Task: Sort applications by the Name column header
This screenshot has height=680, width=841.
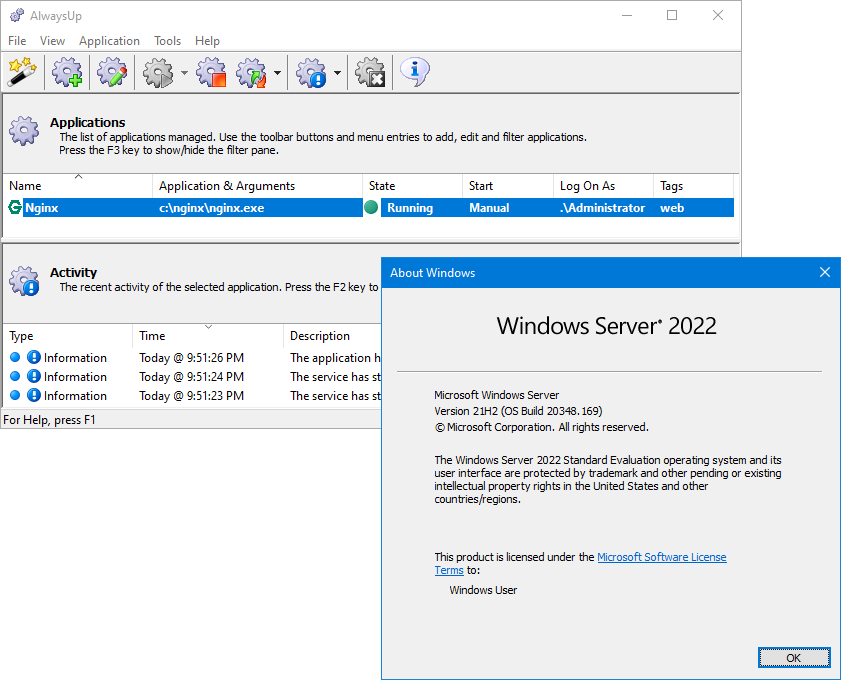Action: tap(78, 186)
